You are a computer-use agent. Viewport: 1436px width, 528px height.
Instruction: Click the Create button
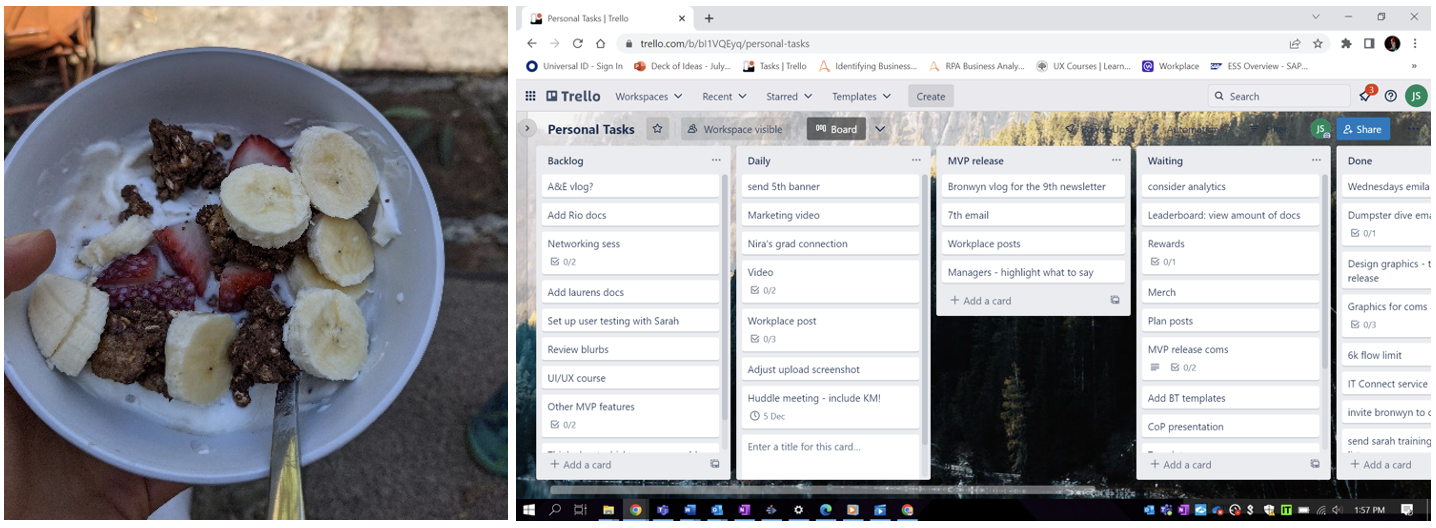click(x=930, y=96)
